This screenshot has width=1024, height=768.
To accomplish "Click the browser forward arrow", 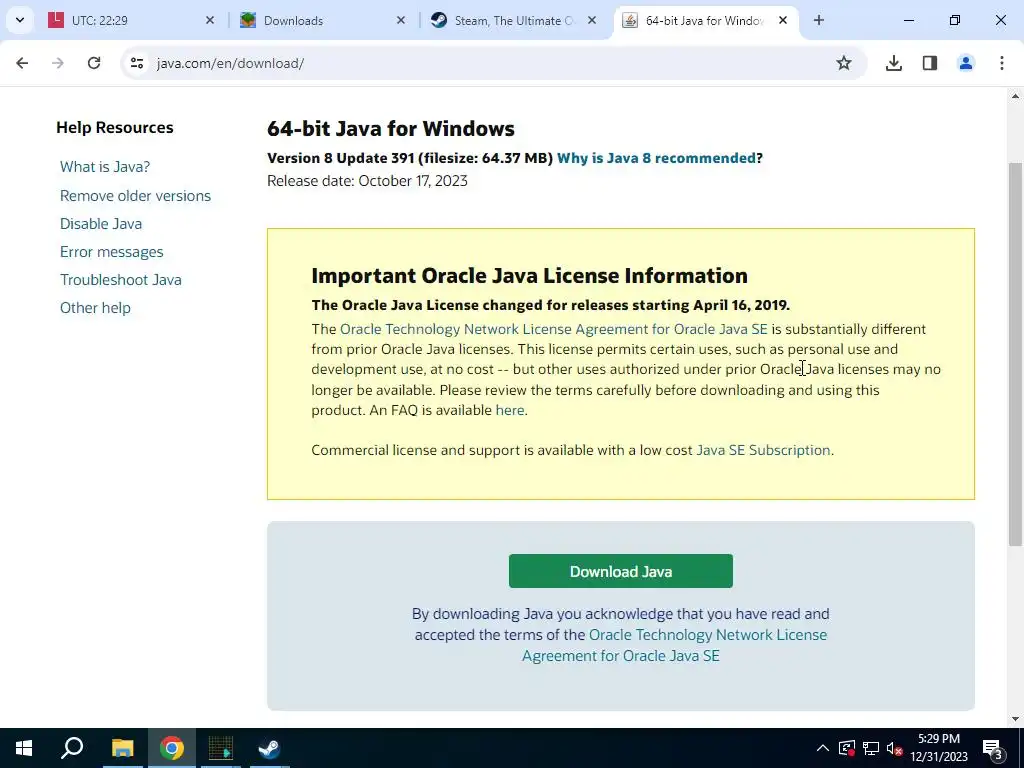I will pos(58,63).
